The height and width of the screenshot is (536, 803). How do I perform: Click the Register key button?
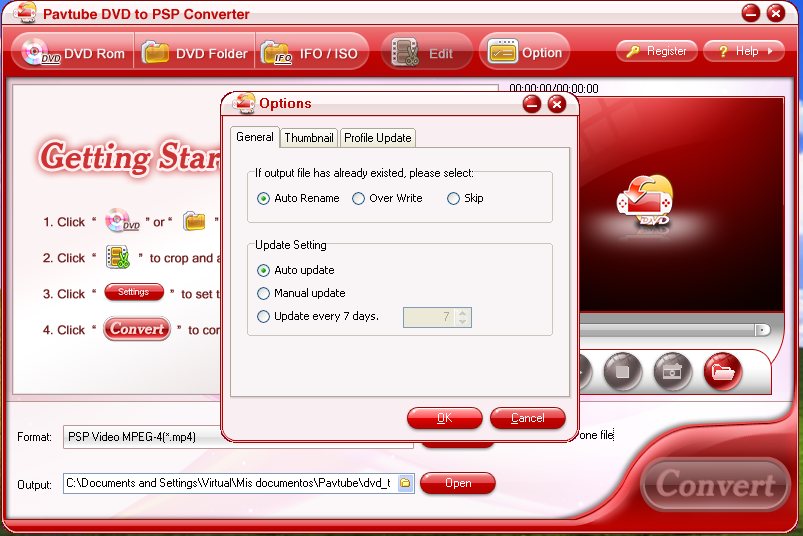657,51
